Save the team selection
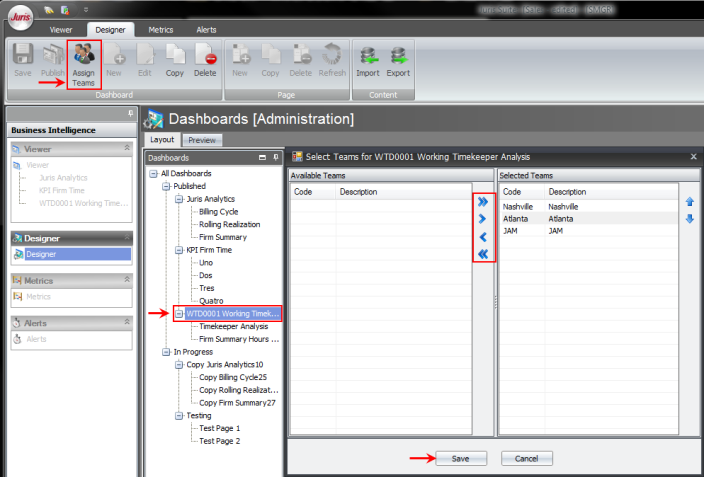Viewport: 704px width, 477px height. point(461,458)
